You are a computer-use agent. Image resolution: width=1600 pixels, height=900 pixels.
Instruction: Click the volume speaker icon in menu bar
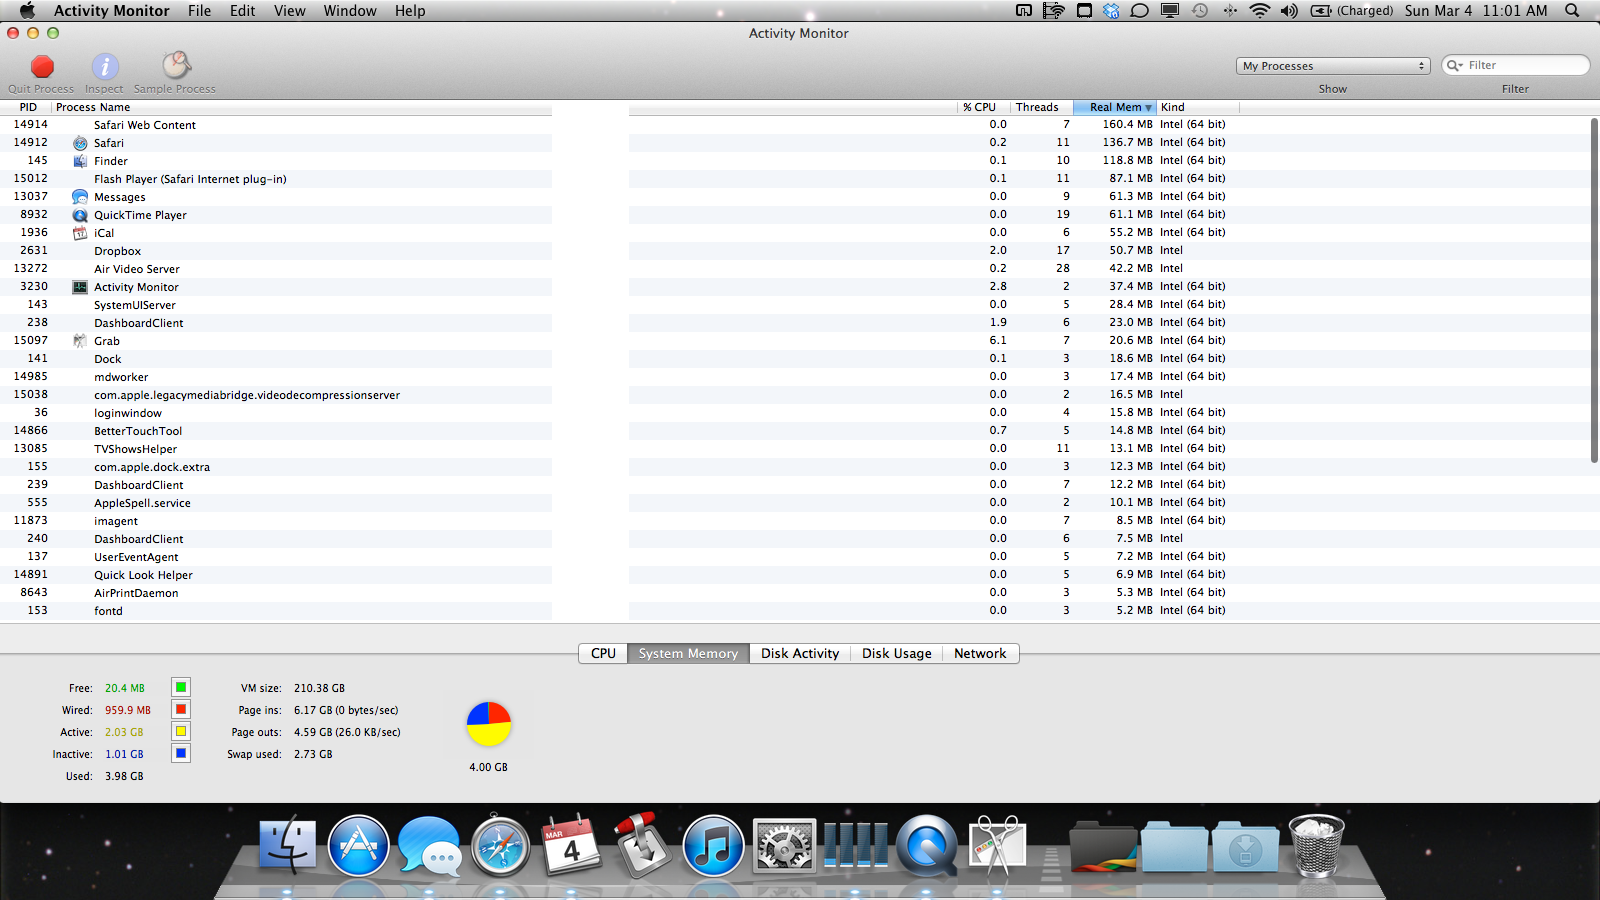(1289, 10)
